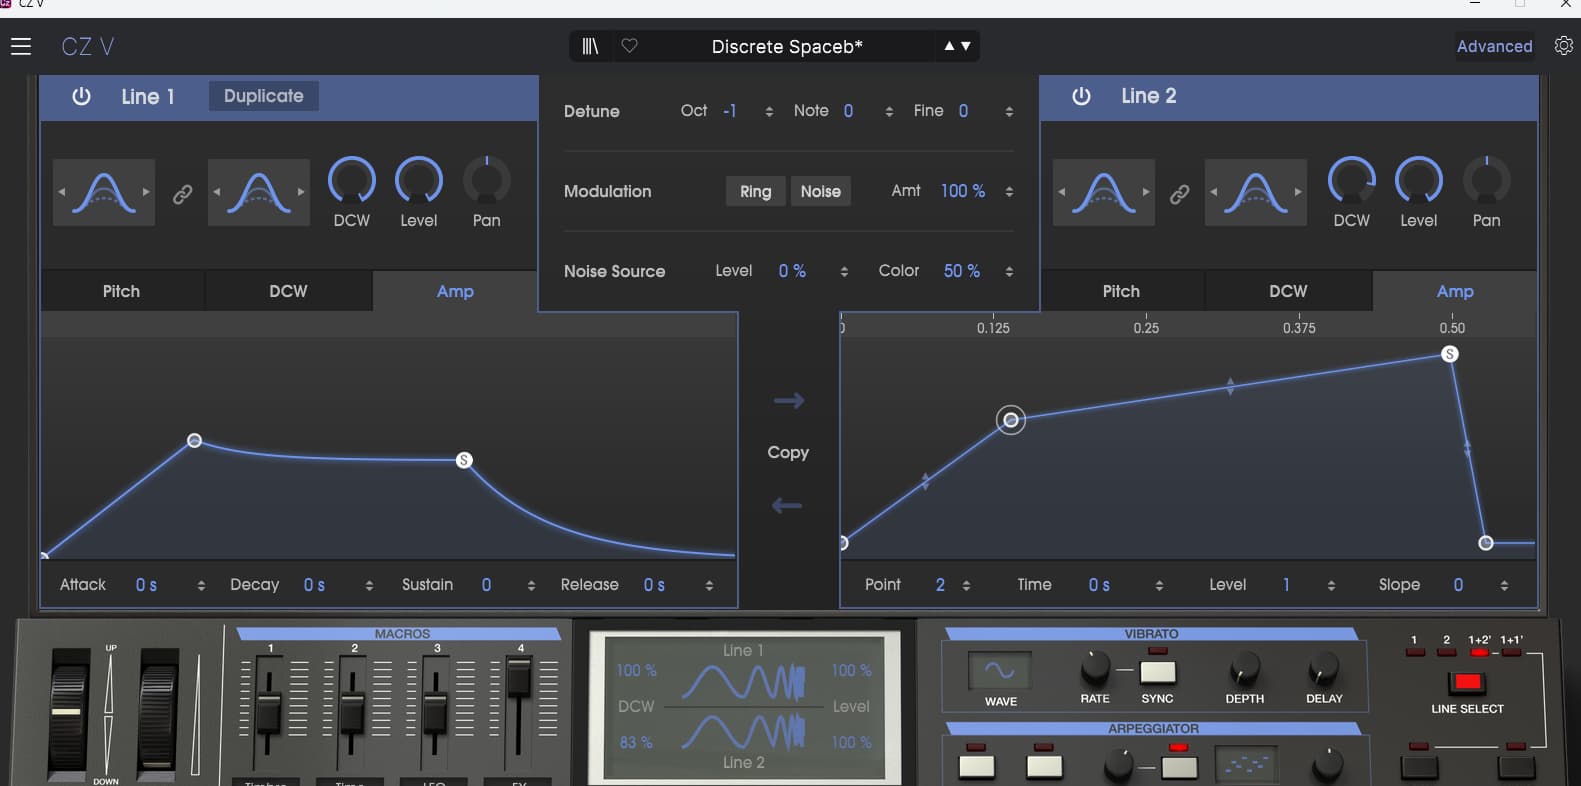Open the hamburger main menu
This screenshot has height=786, width=1581.
[x=21, y=46]
